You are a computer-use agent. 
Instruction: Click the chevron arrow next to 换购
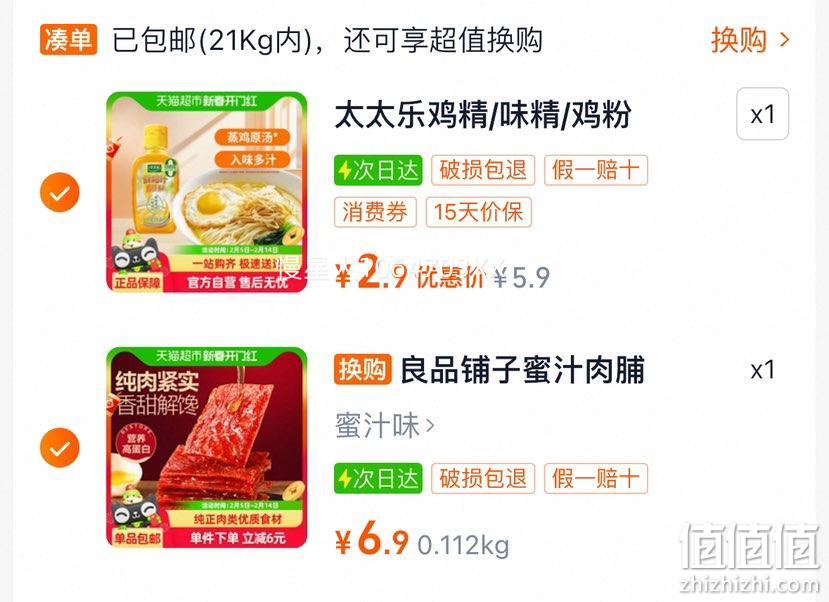click(785, 40)
